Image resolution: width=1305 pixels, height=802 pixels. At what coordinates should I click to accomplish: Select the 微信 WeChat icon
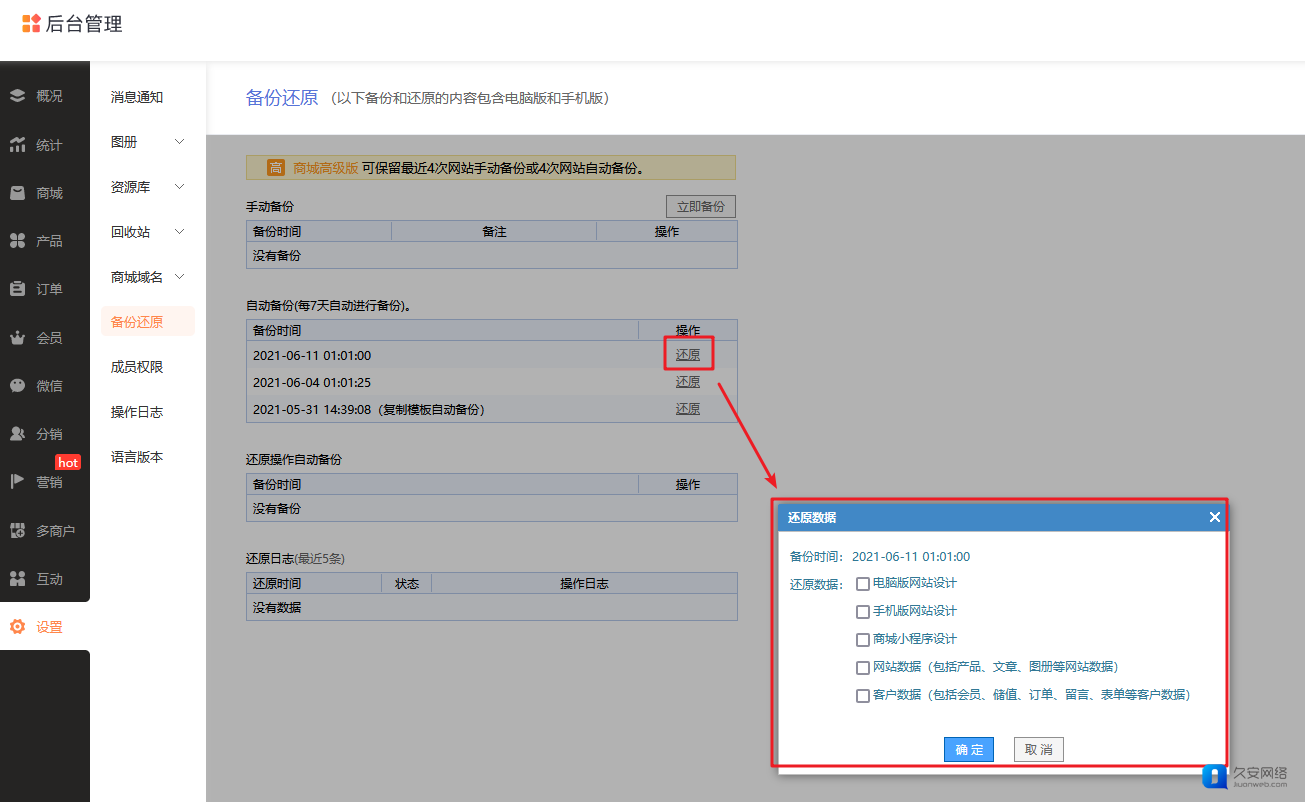pyautogui.click(x=17, y=385)
